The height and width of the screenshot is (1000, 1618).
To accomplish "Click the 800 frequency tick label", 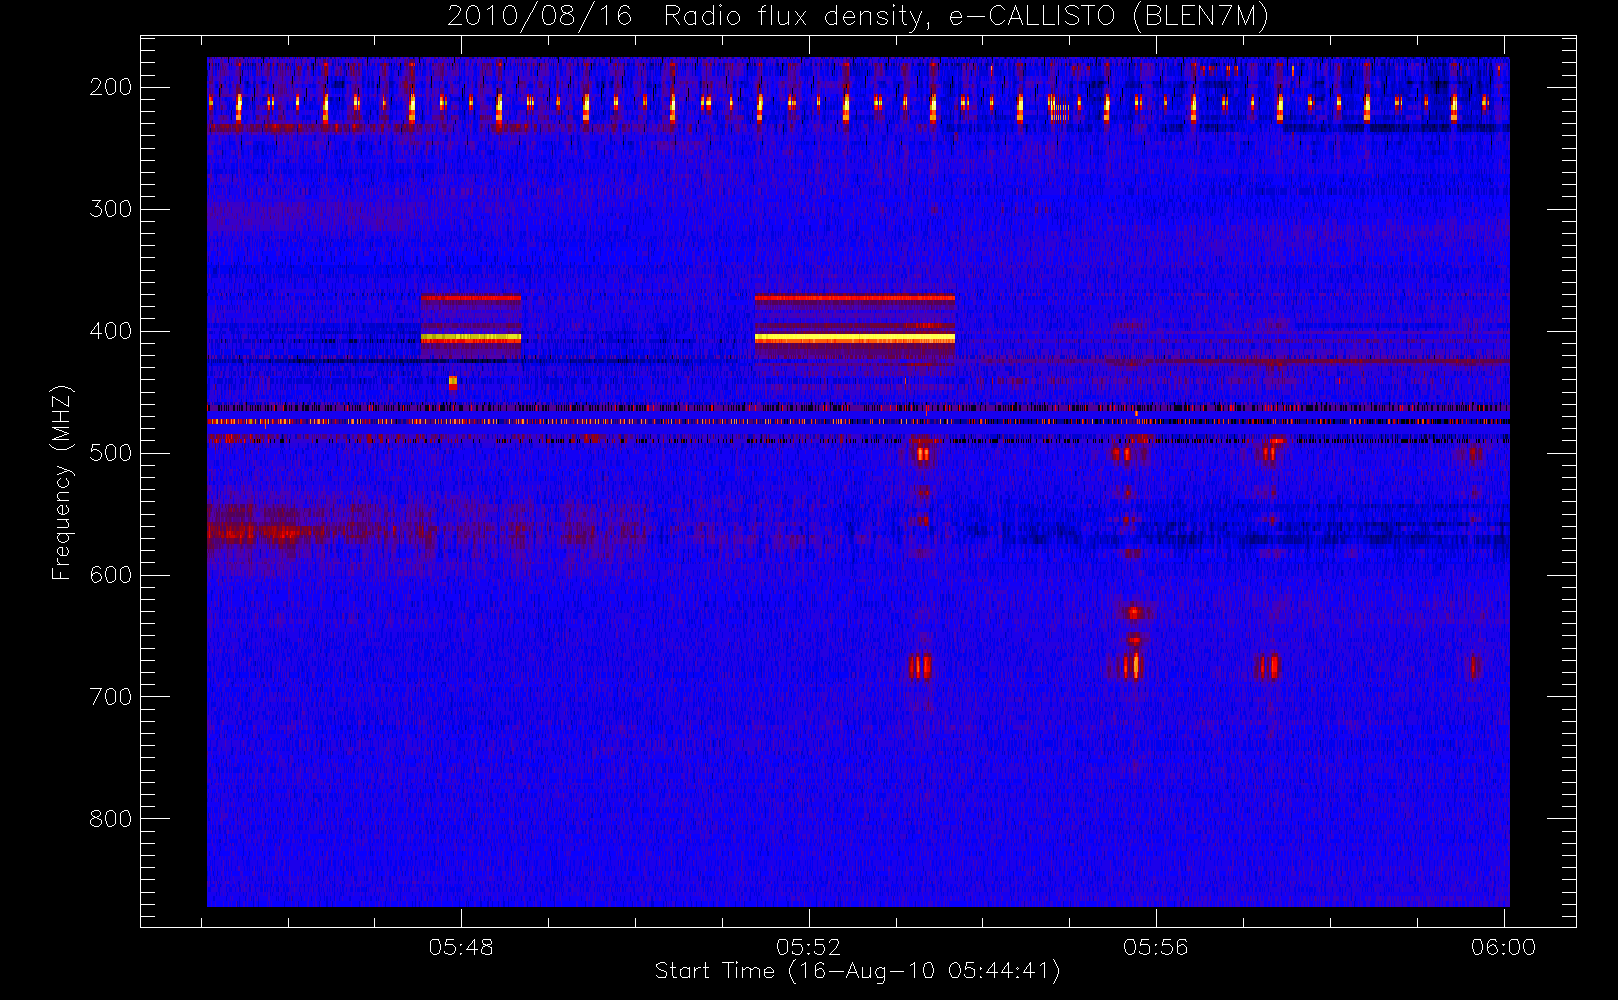I will [x=110, y=819].
